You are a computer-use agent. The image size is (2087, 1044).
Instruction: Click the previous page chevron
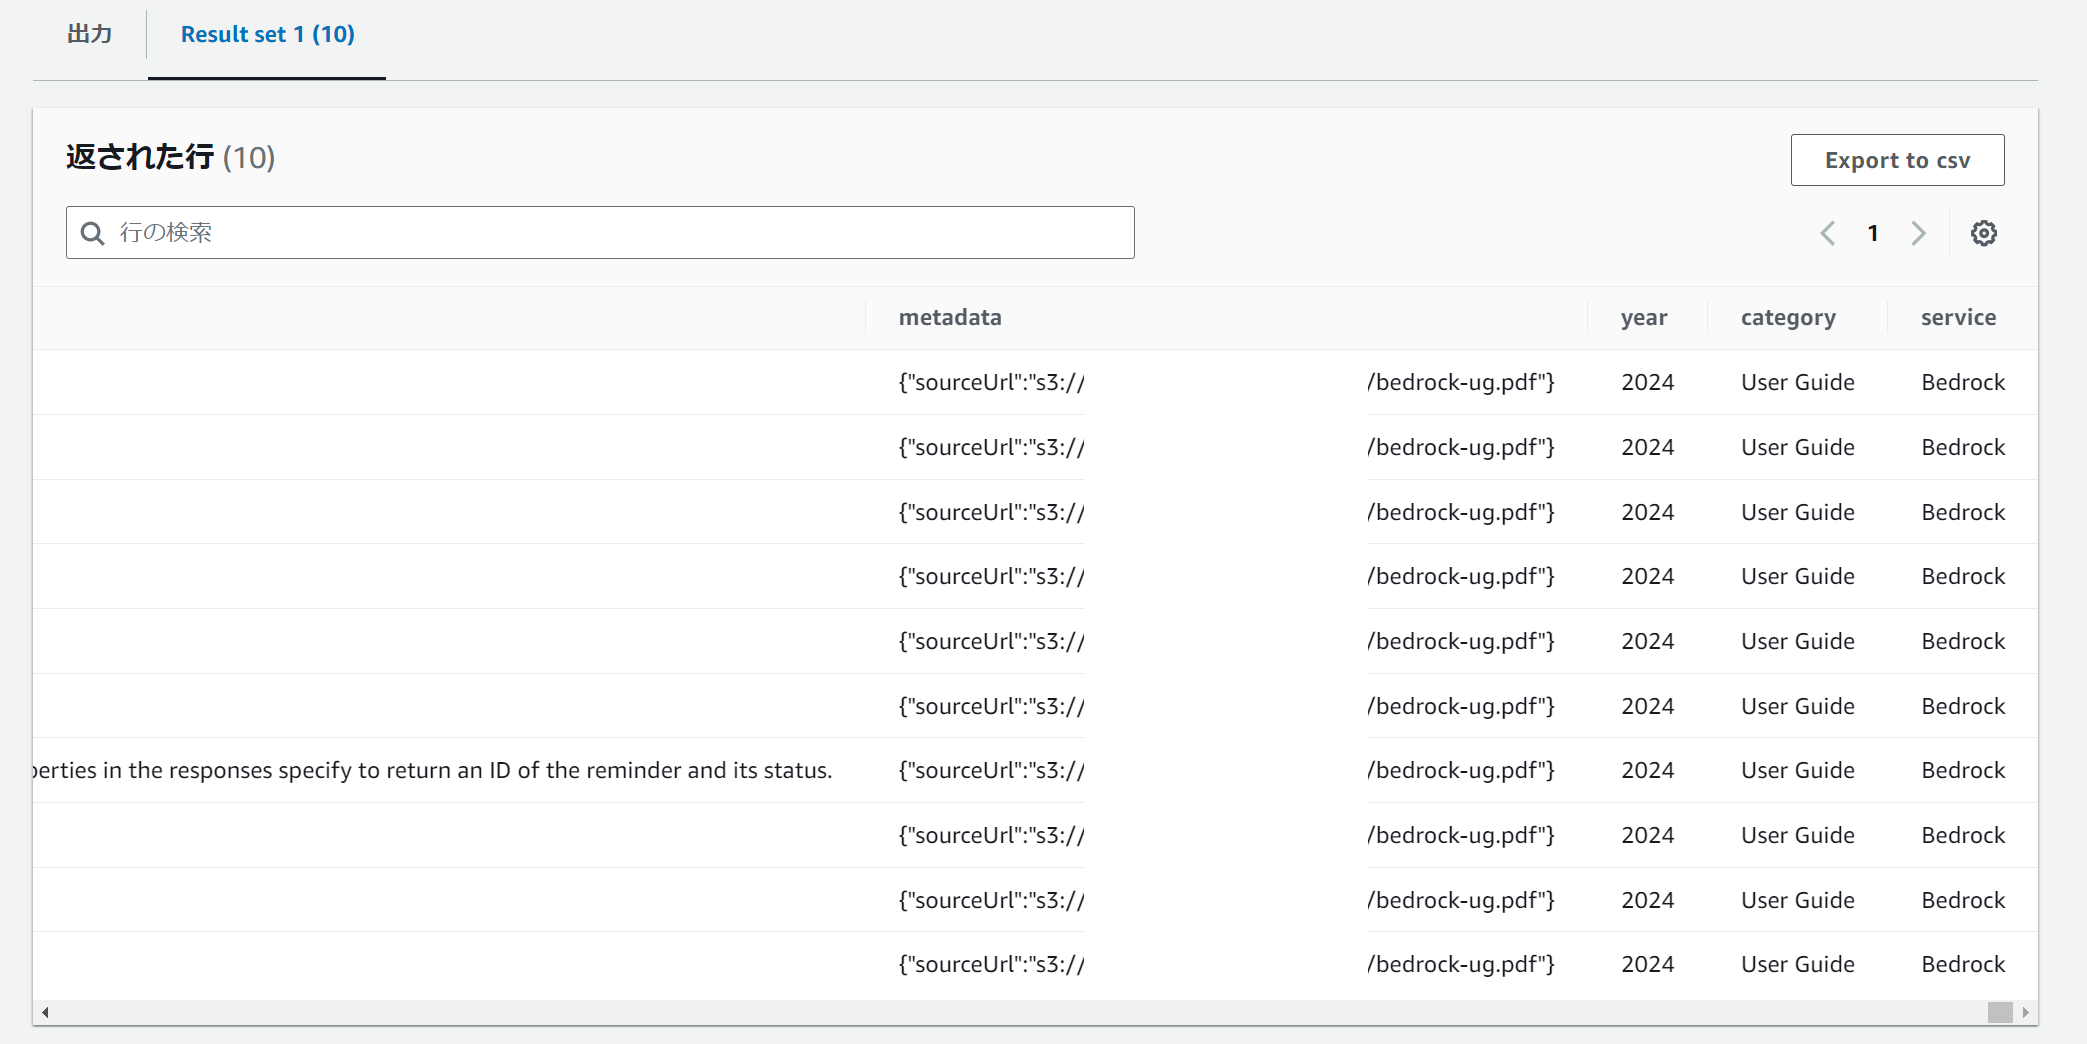pyautogui.click(x=1828, y=232)
